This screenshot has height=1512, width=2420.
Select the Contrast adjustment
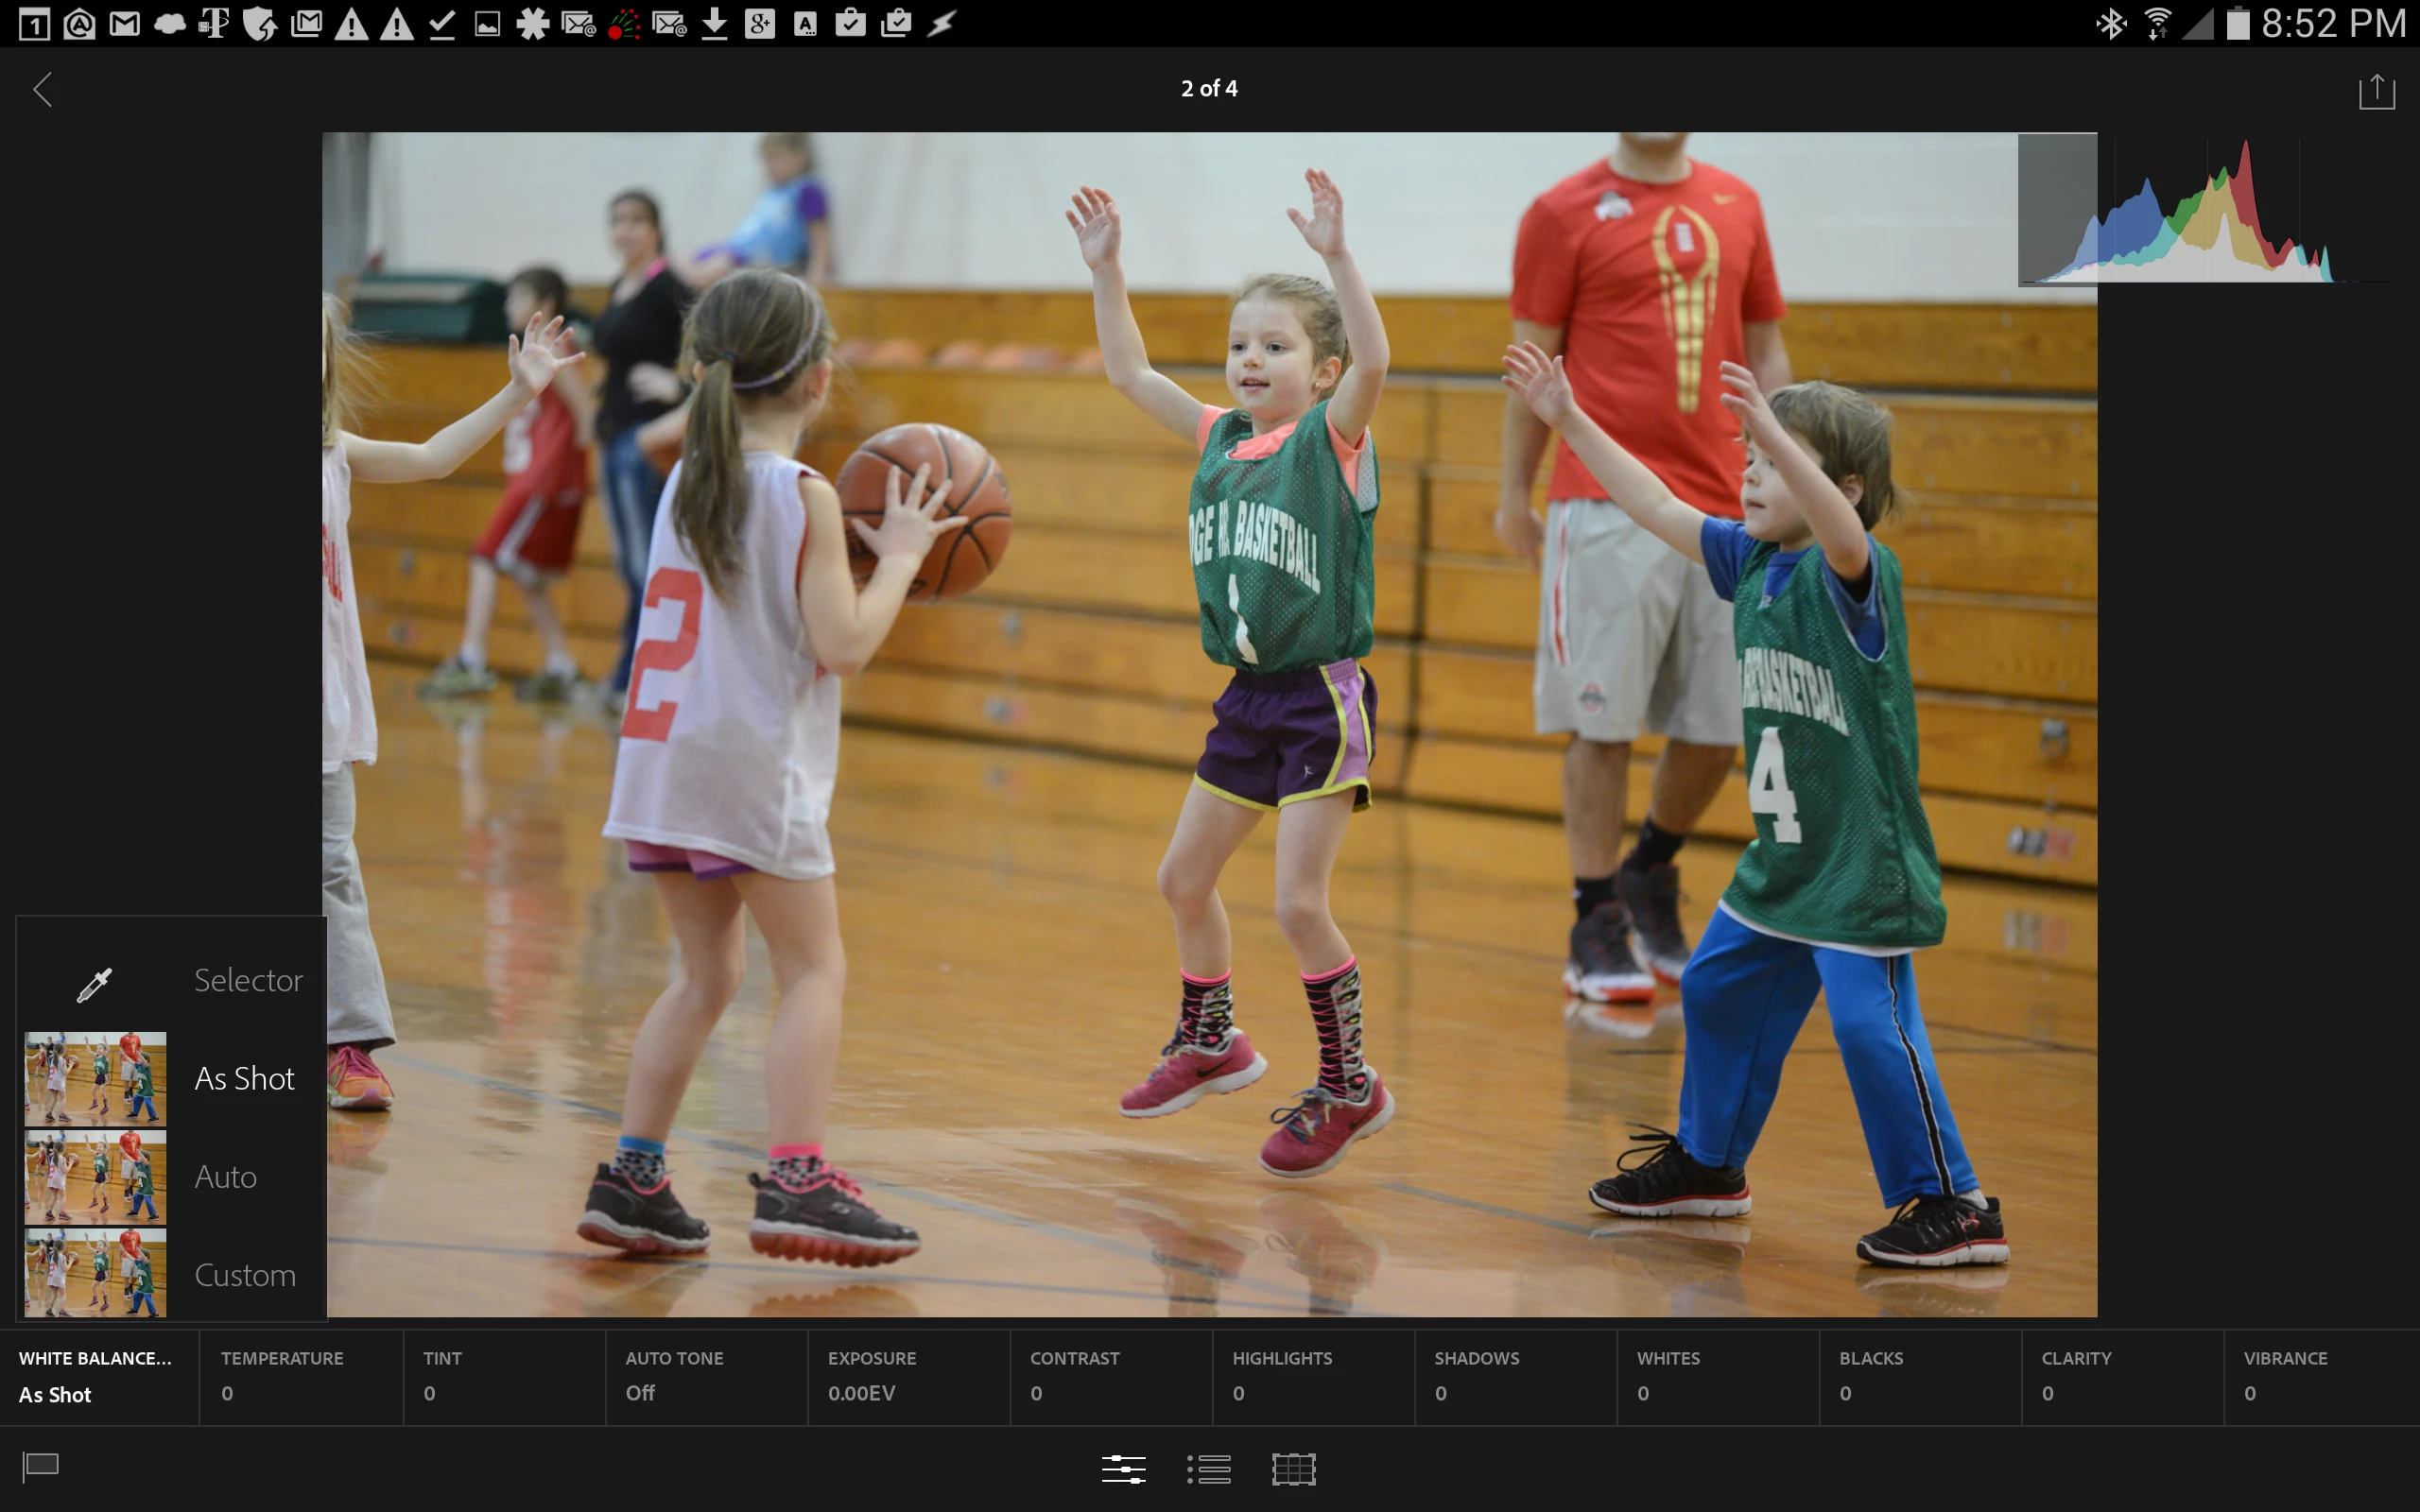(x=1110, y=1376)
